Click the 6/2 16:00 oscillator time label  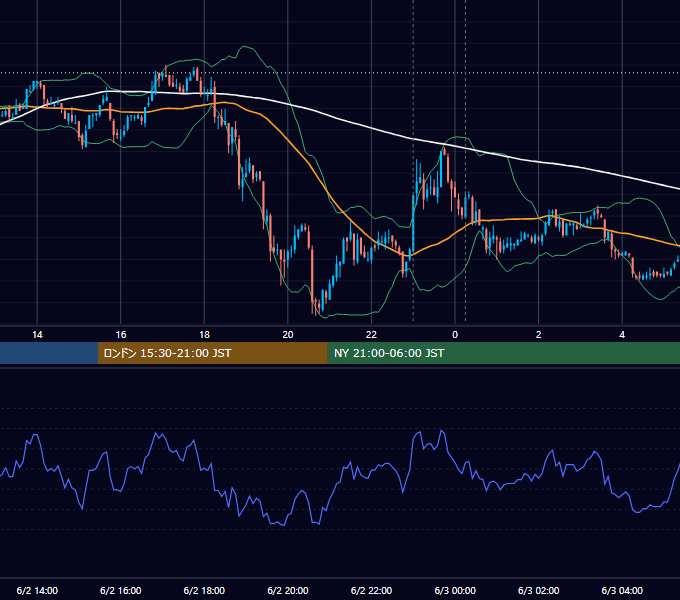coord(121,590)
